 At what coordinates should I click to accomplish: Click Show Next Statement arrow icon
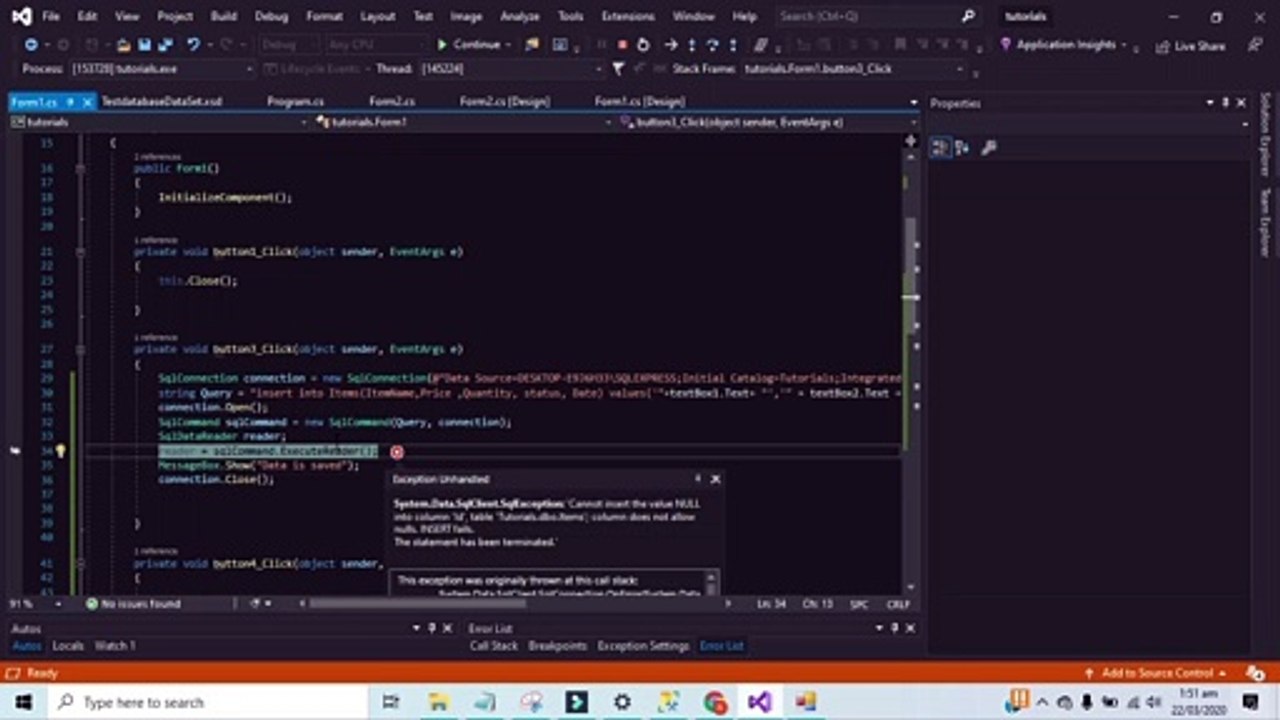[671, 45]
